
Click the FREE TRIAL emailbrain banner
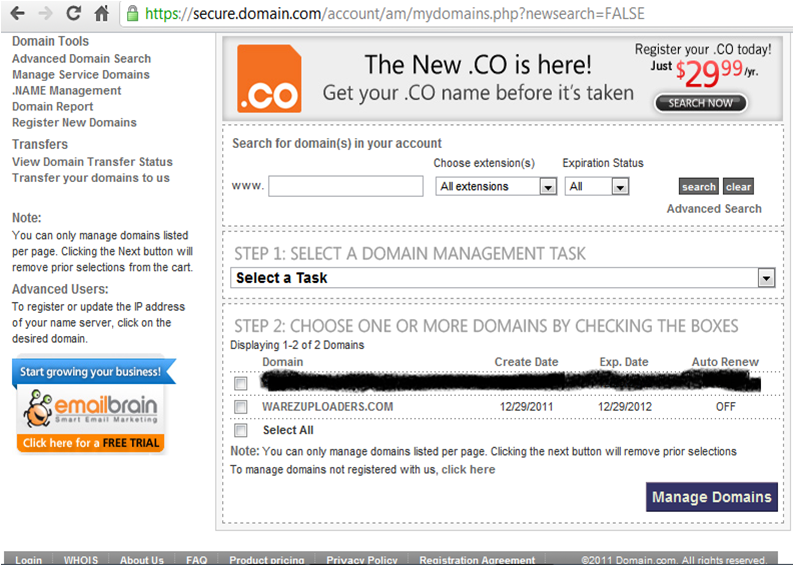(91, 443)
